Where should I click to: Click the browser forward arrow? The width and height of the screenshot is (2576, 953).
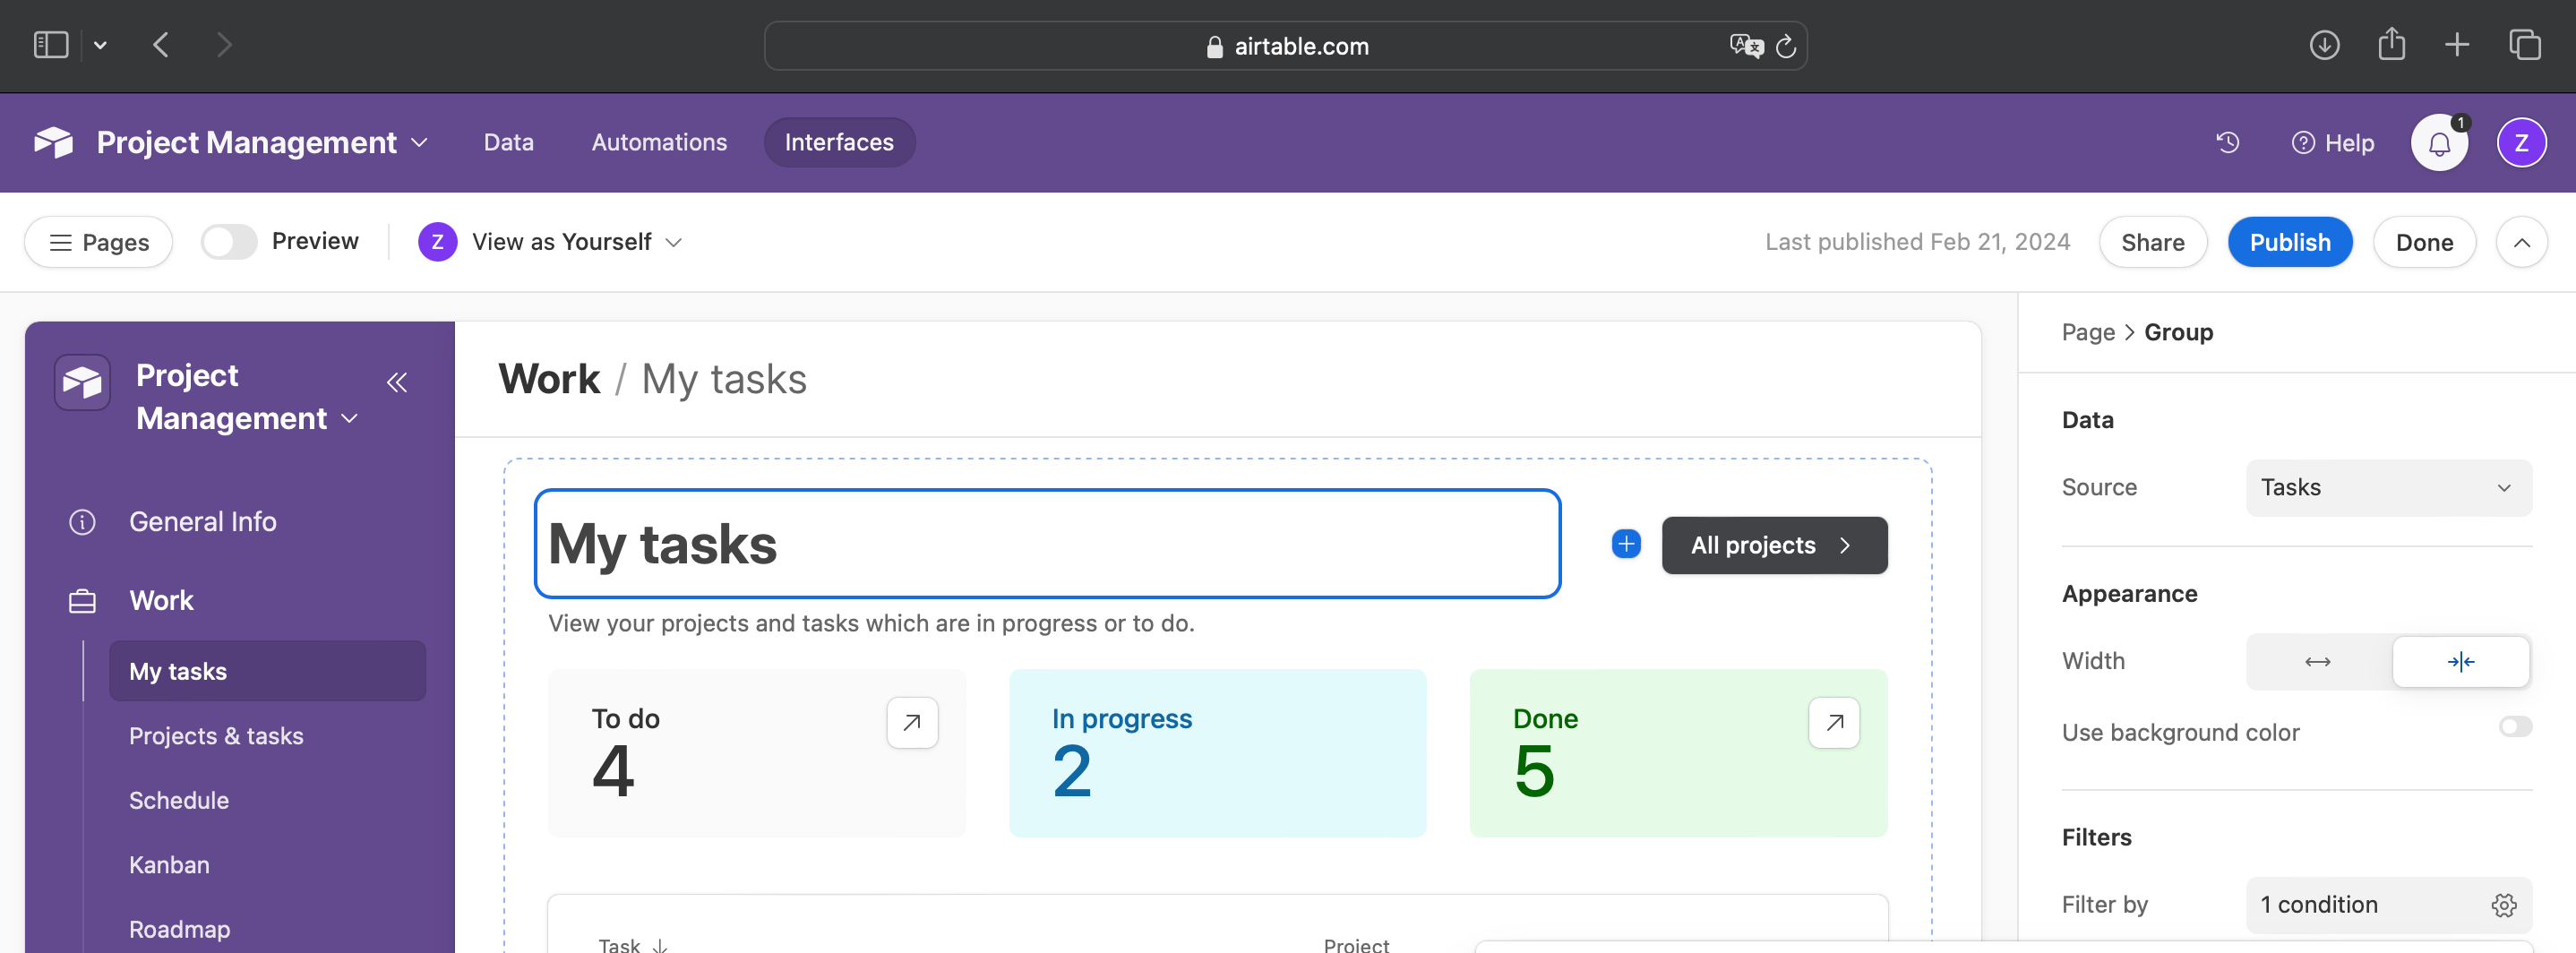(224, 45)
